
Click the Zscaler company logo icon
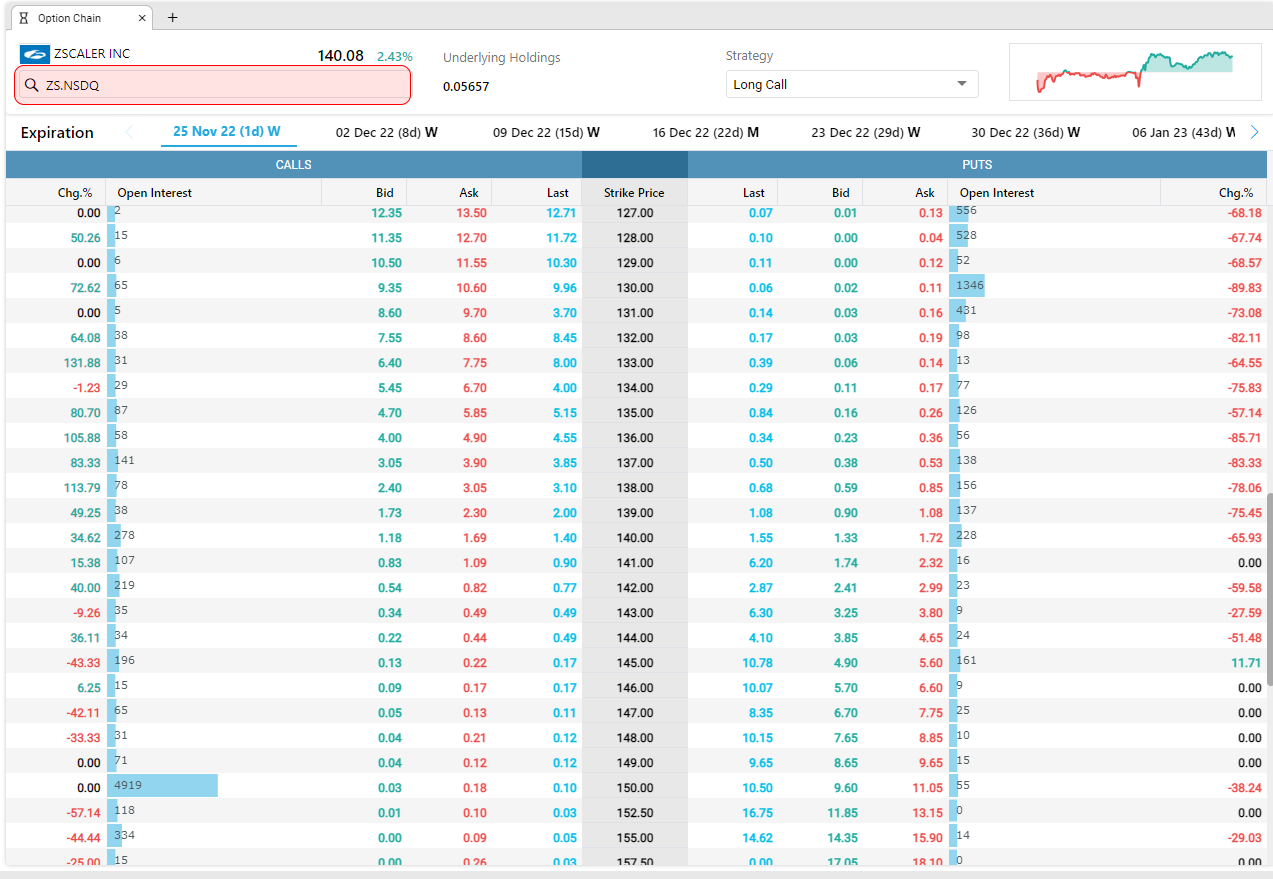pos(34,54)
